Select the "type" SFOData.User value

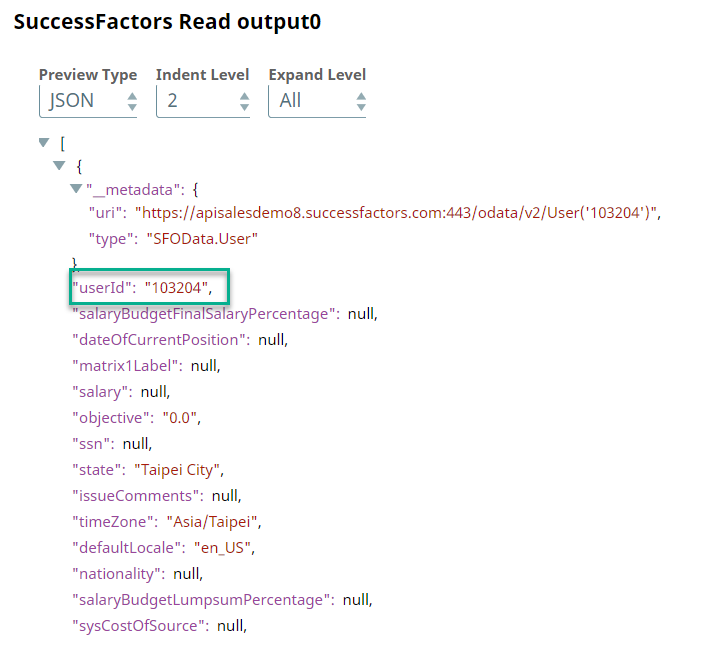pos(202,239)
